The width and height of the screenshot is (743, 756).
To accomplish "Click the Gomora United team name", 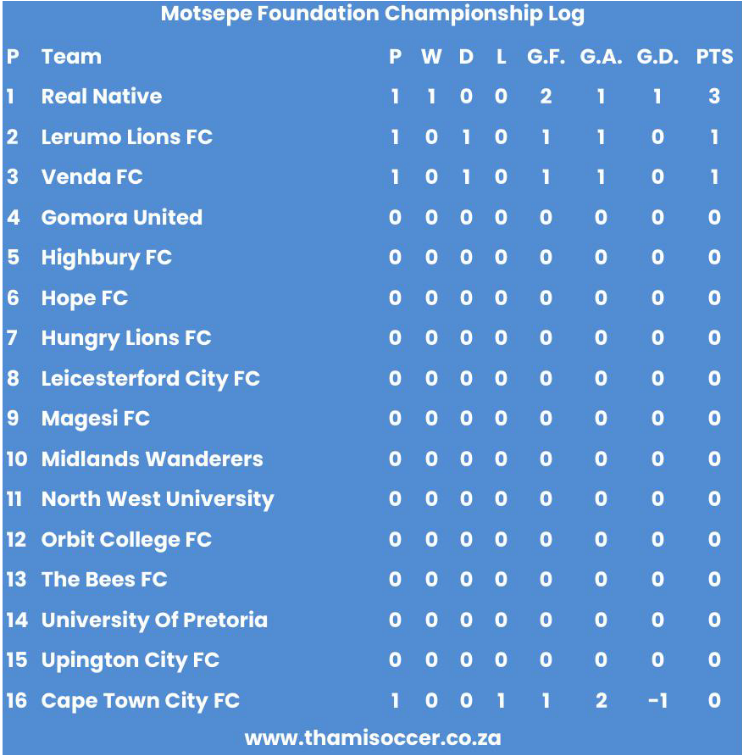I will click(x=122, y=217).
